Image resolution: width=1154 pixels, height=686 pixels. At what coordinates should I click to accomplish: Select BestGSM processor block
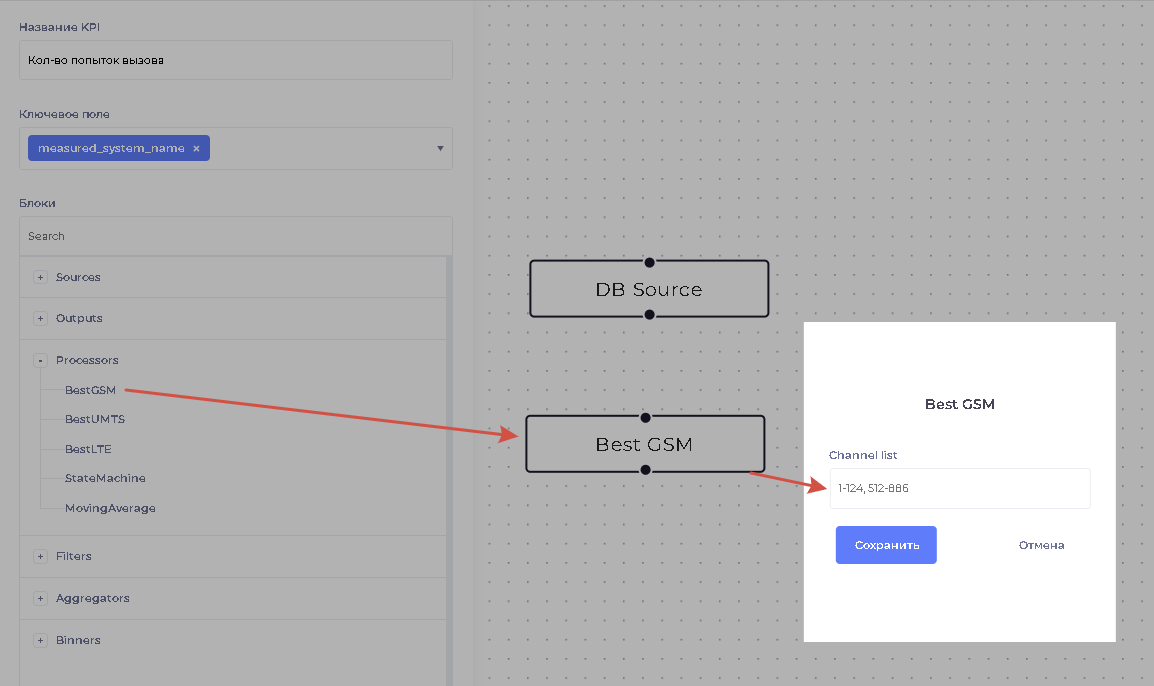coord(90,390)
